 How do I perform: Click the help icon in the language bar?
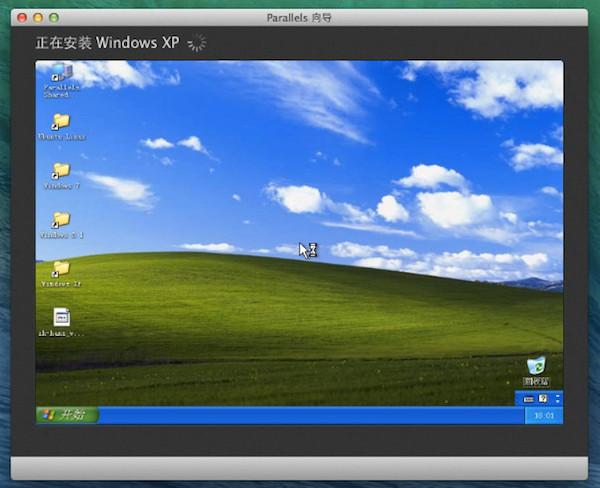coord(543,399)
